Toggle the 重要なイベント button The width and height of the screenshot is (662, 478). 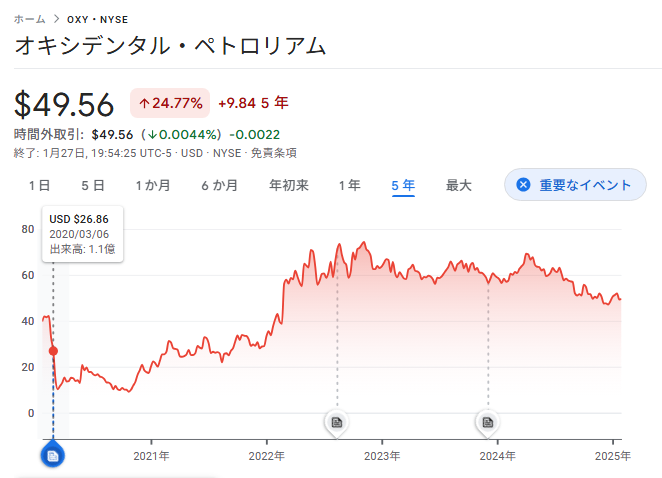(575, 185)
